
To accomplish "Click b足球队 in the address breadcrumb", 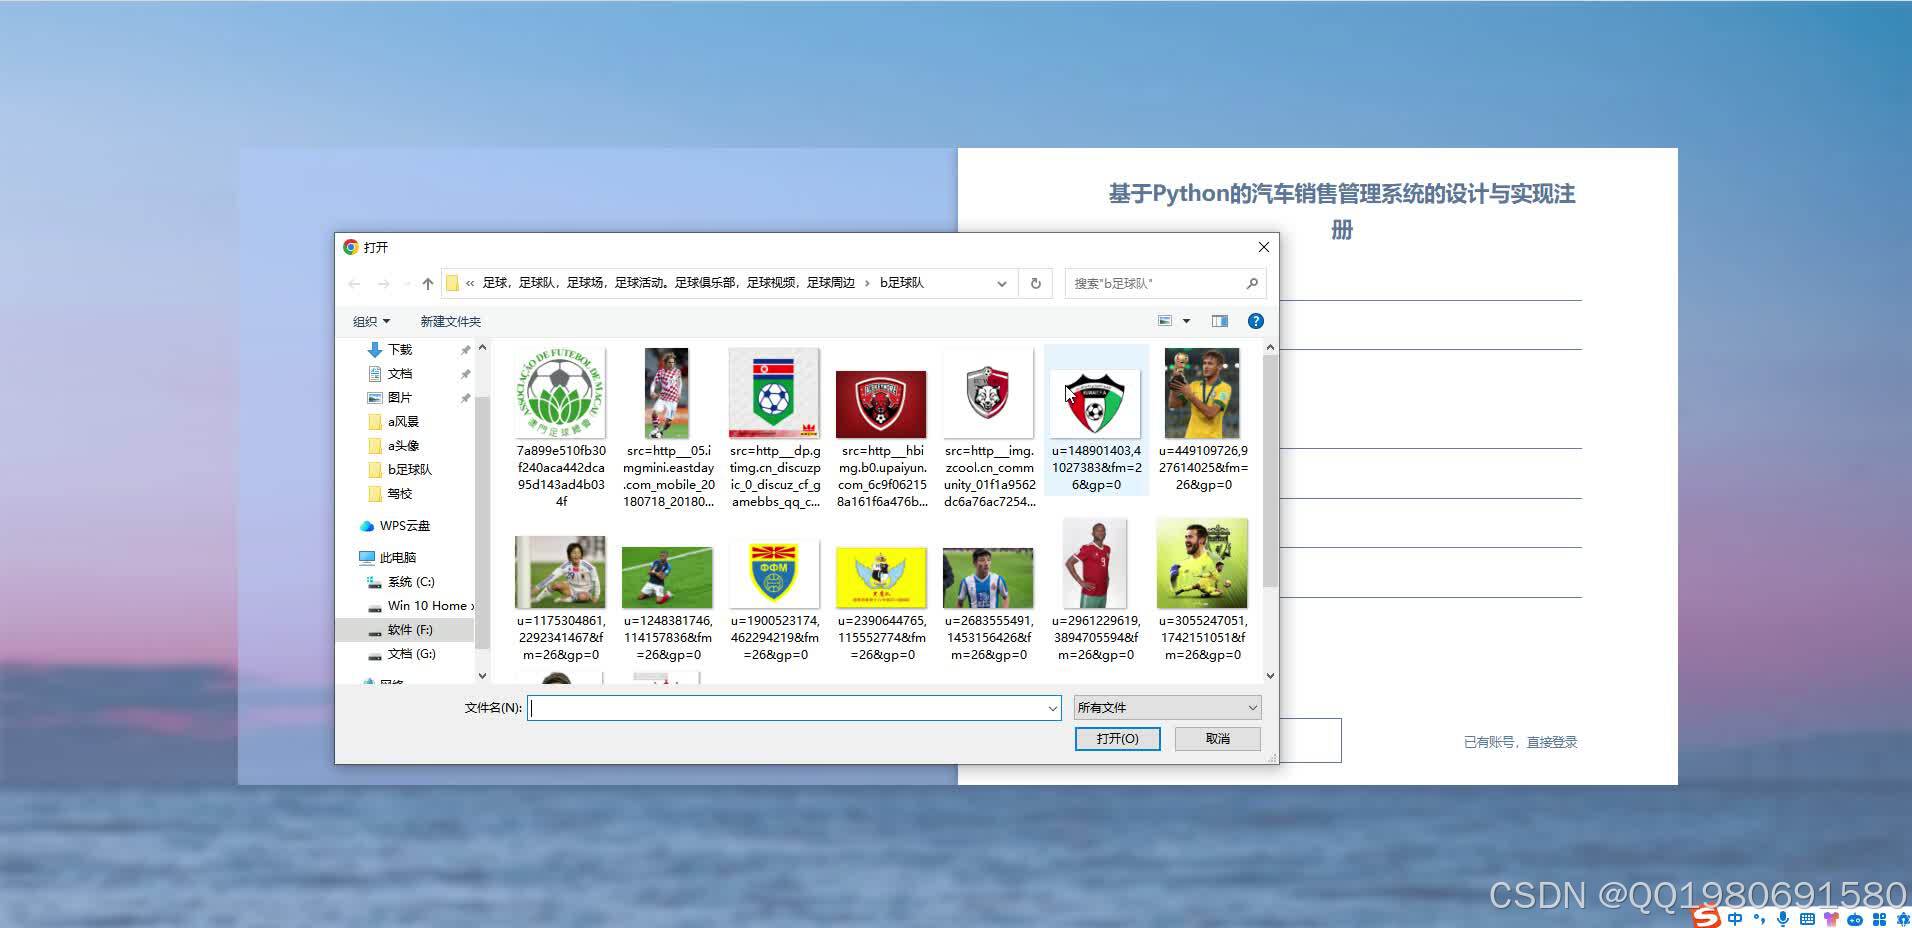I will tap(901, 283).
